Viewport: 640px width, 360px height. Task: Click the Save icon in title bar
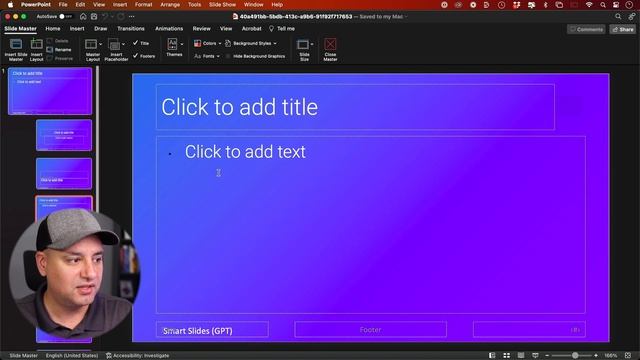(x=94, y=16)
